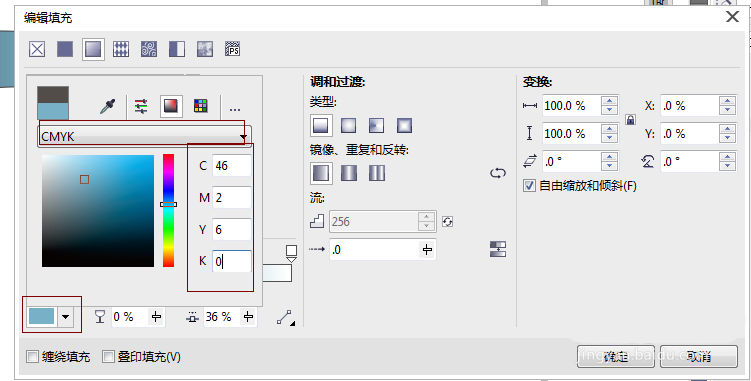This screenshot has width=751, height=381.
Task: Select the Fountain fill icon
Action: pos(93,49)
